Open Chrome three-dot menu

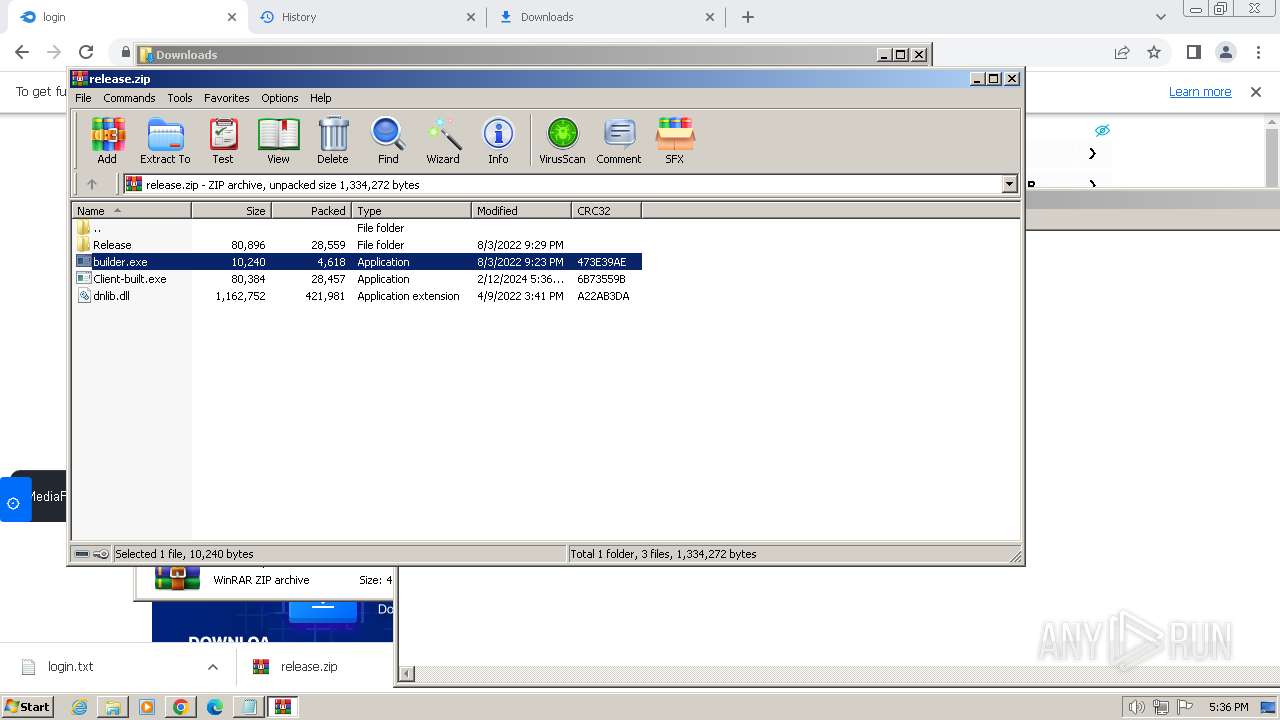(1257, 52)
